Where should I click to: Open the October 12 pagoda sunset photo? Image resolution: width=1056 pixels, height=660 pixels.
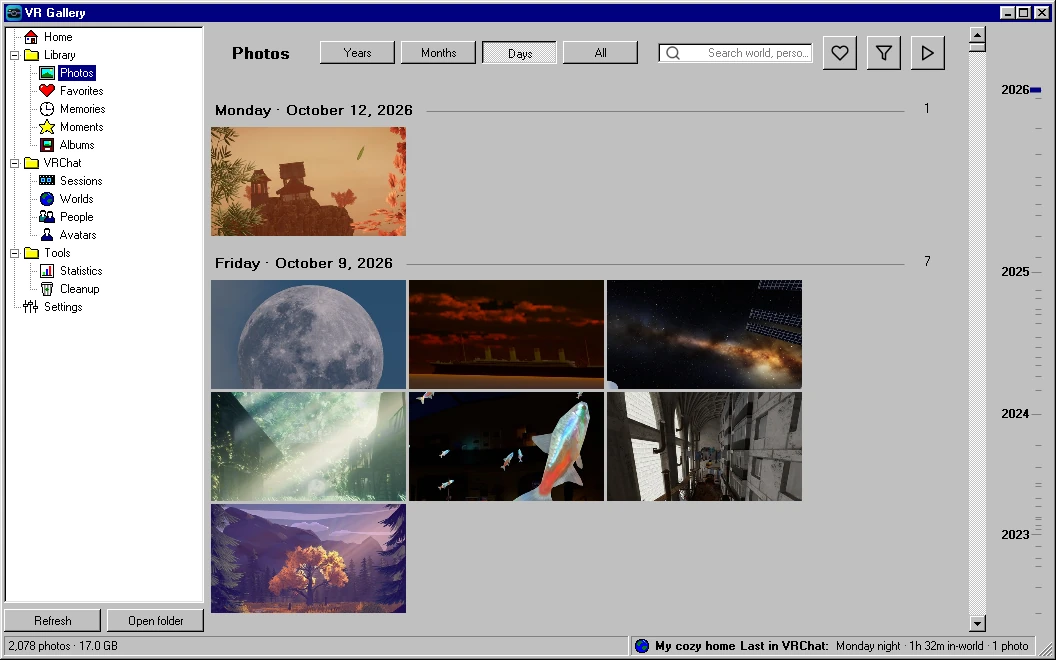coord(308,181)
